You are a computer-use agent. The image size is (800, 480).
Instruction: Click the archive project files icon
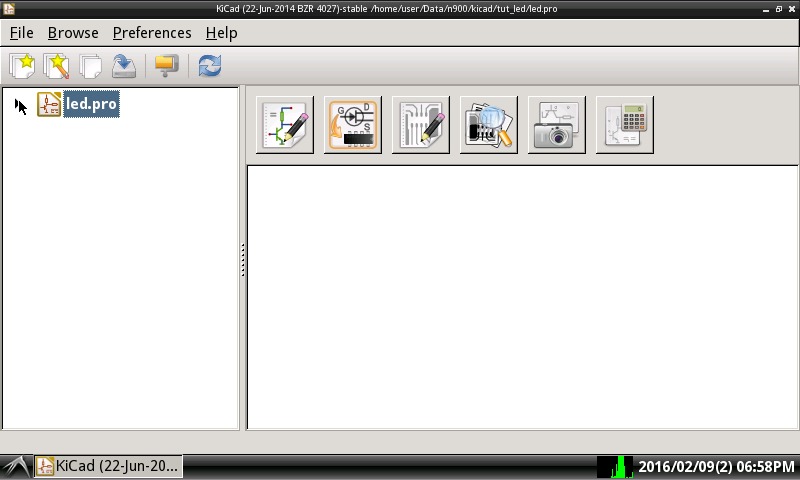pyautogui.click(x=166, y=66)
